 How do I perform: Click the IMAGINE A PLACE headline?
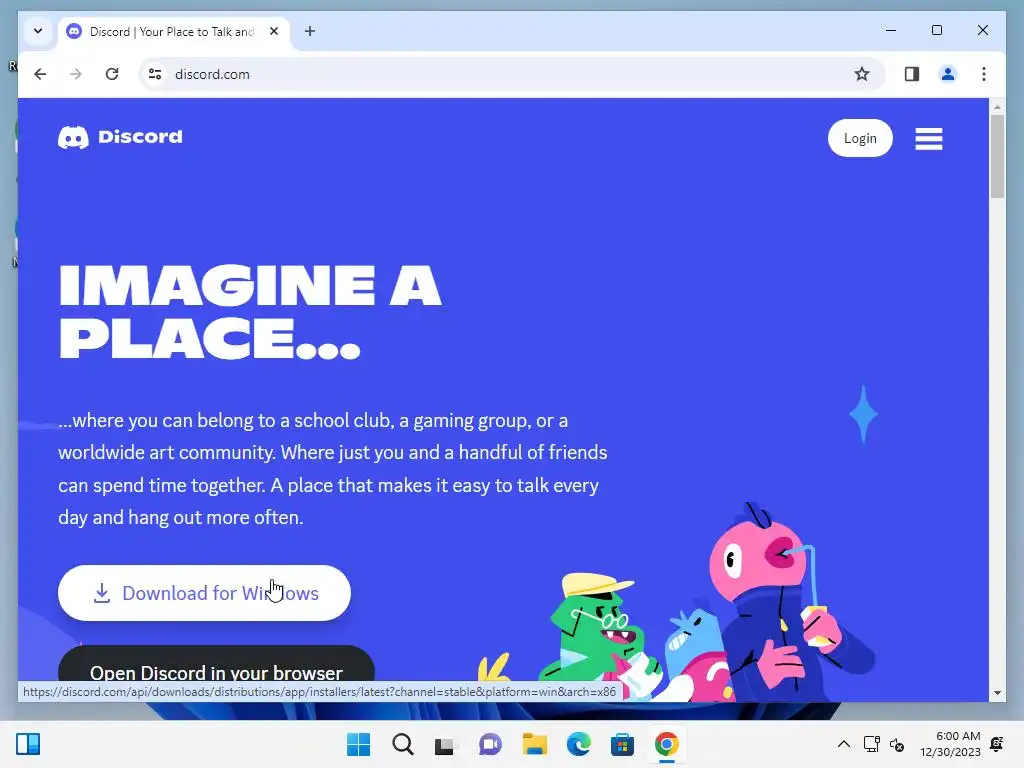pos(250,312)
